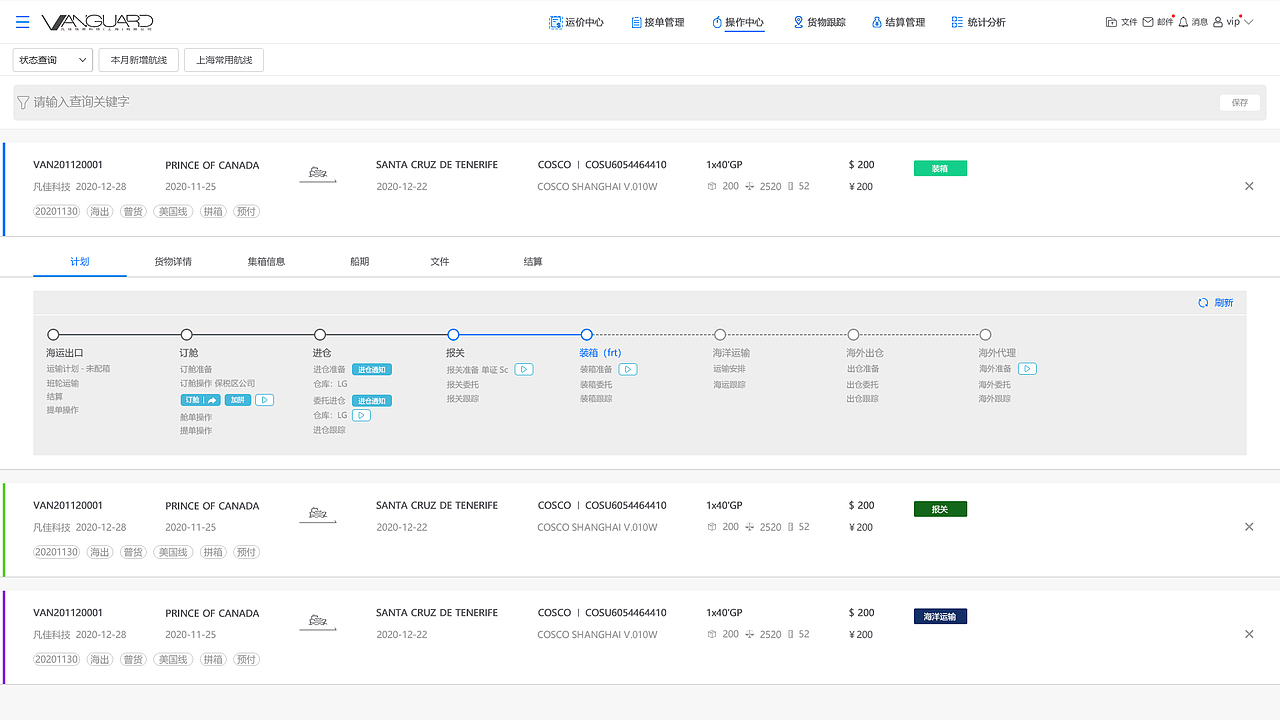Click the 本月新增航线 button
This screenshot has width=1280, height=720.
tap(139, 60)
